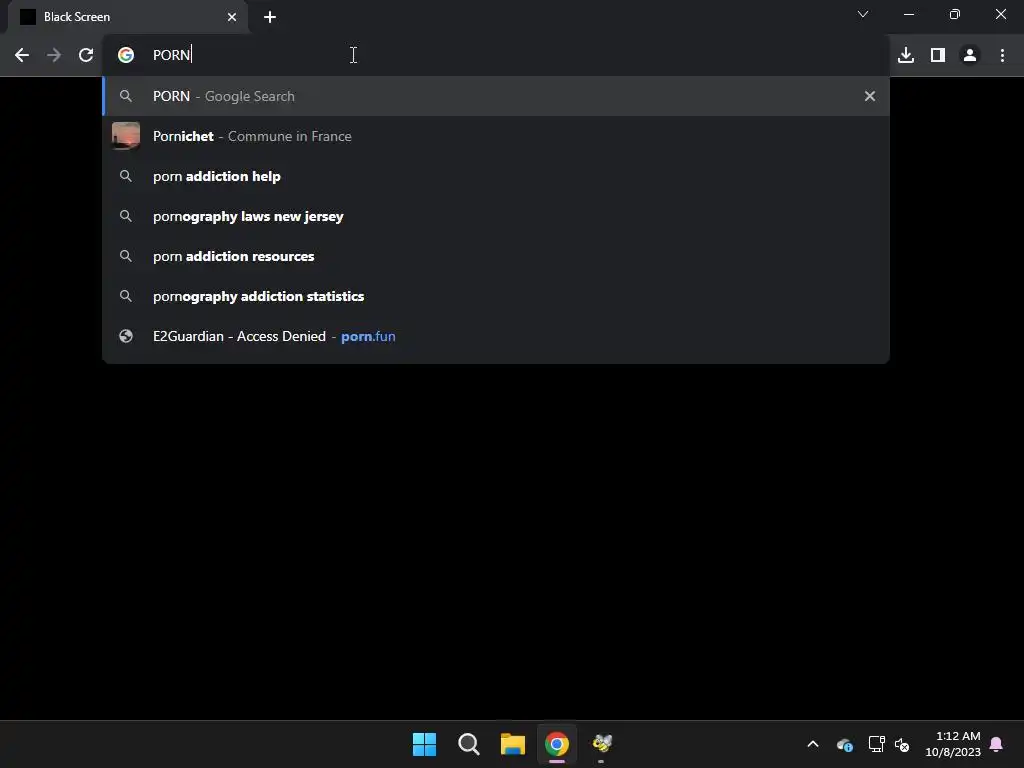Go back using the browser back arrow
1024x768 pixels.
(x=22, y=56)
